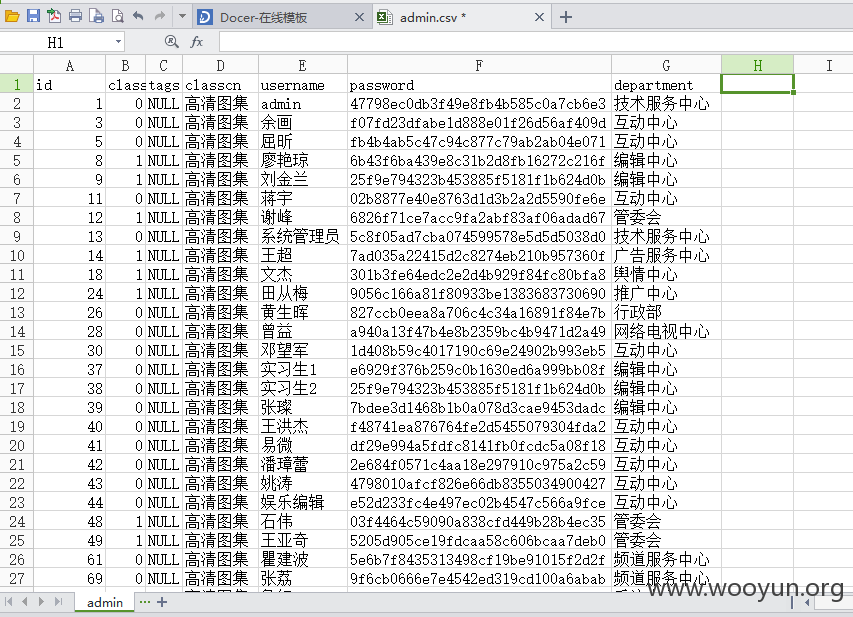Click the username cell '田从梅'
The height and width of the screenshot is (617, 853).
point(302,294)
